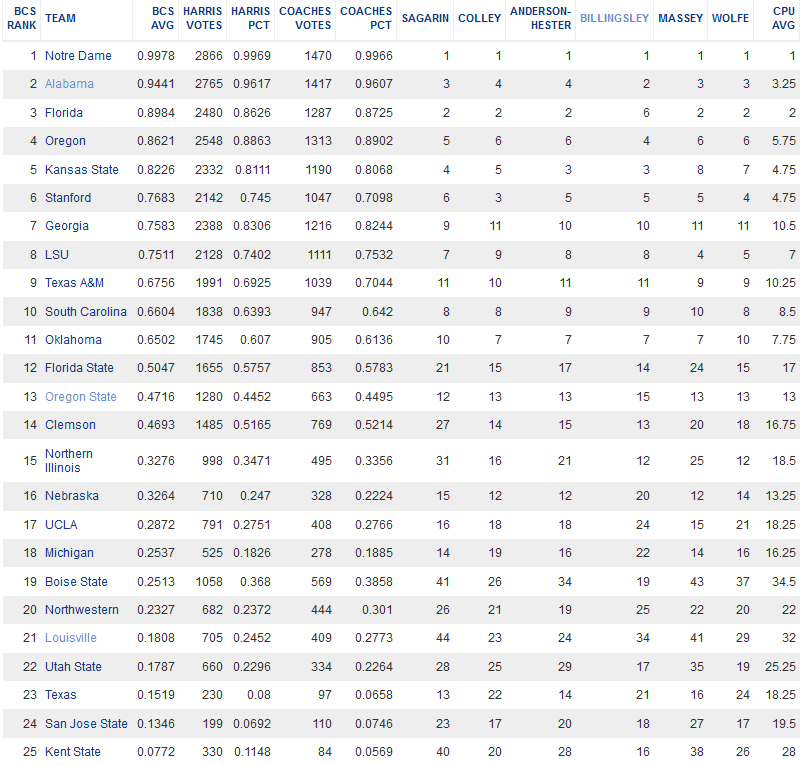Click the Wolfe column header

[x=730, y=19]
